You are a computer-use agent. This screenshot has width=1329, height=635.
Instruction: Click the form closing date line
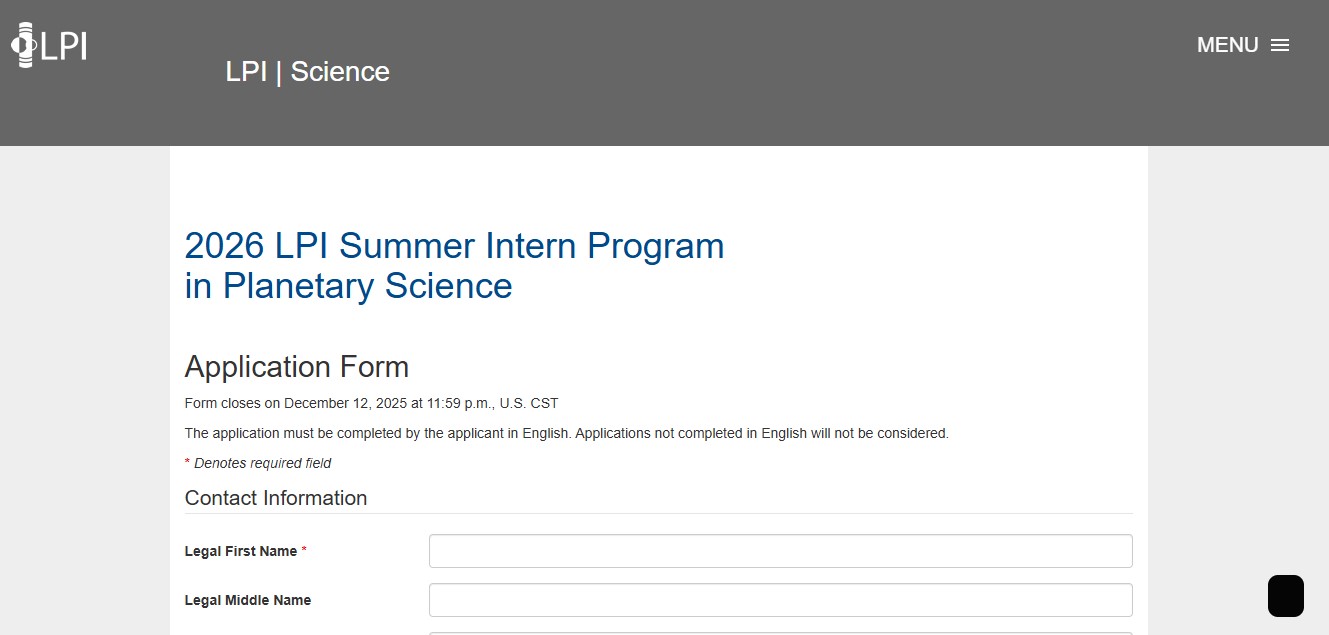371,404
